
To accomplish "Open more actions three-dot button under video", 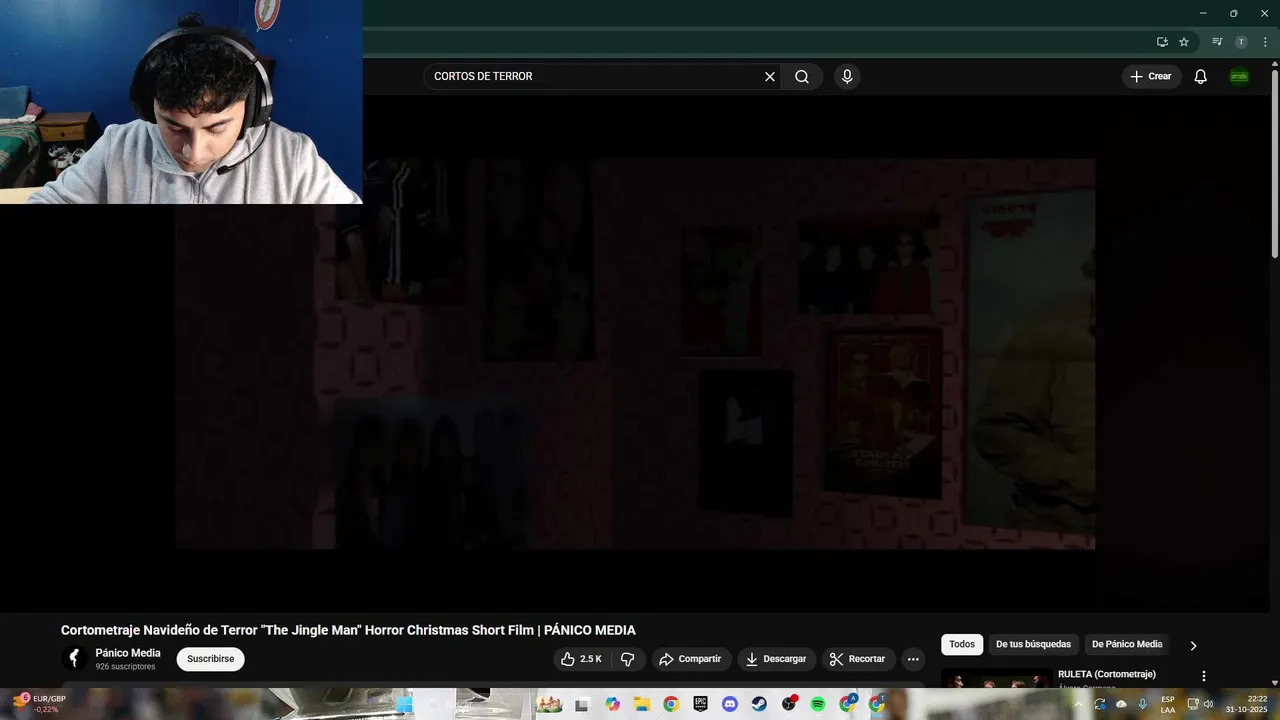I will point(913,659).
